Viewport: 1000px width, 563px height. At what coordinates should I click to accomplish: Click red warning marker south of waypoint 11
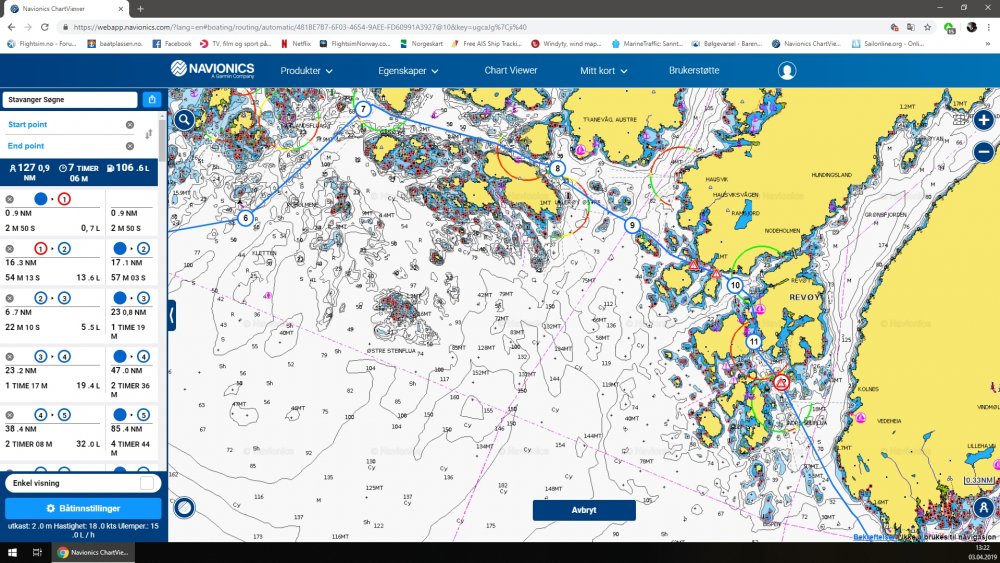tap(781, 383)
